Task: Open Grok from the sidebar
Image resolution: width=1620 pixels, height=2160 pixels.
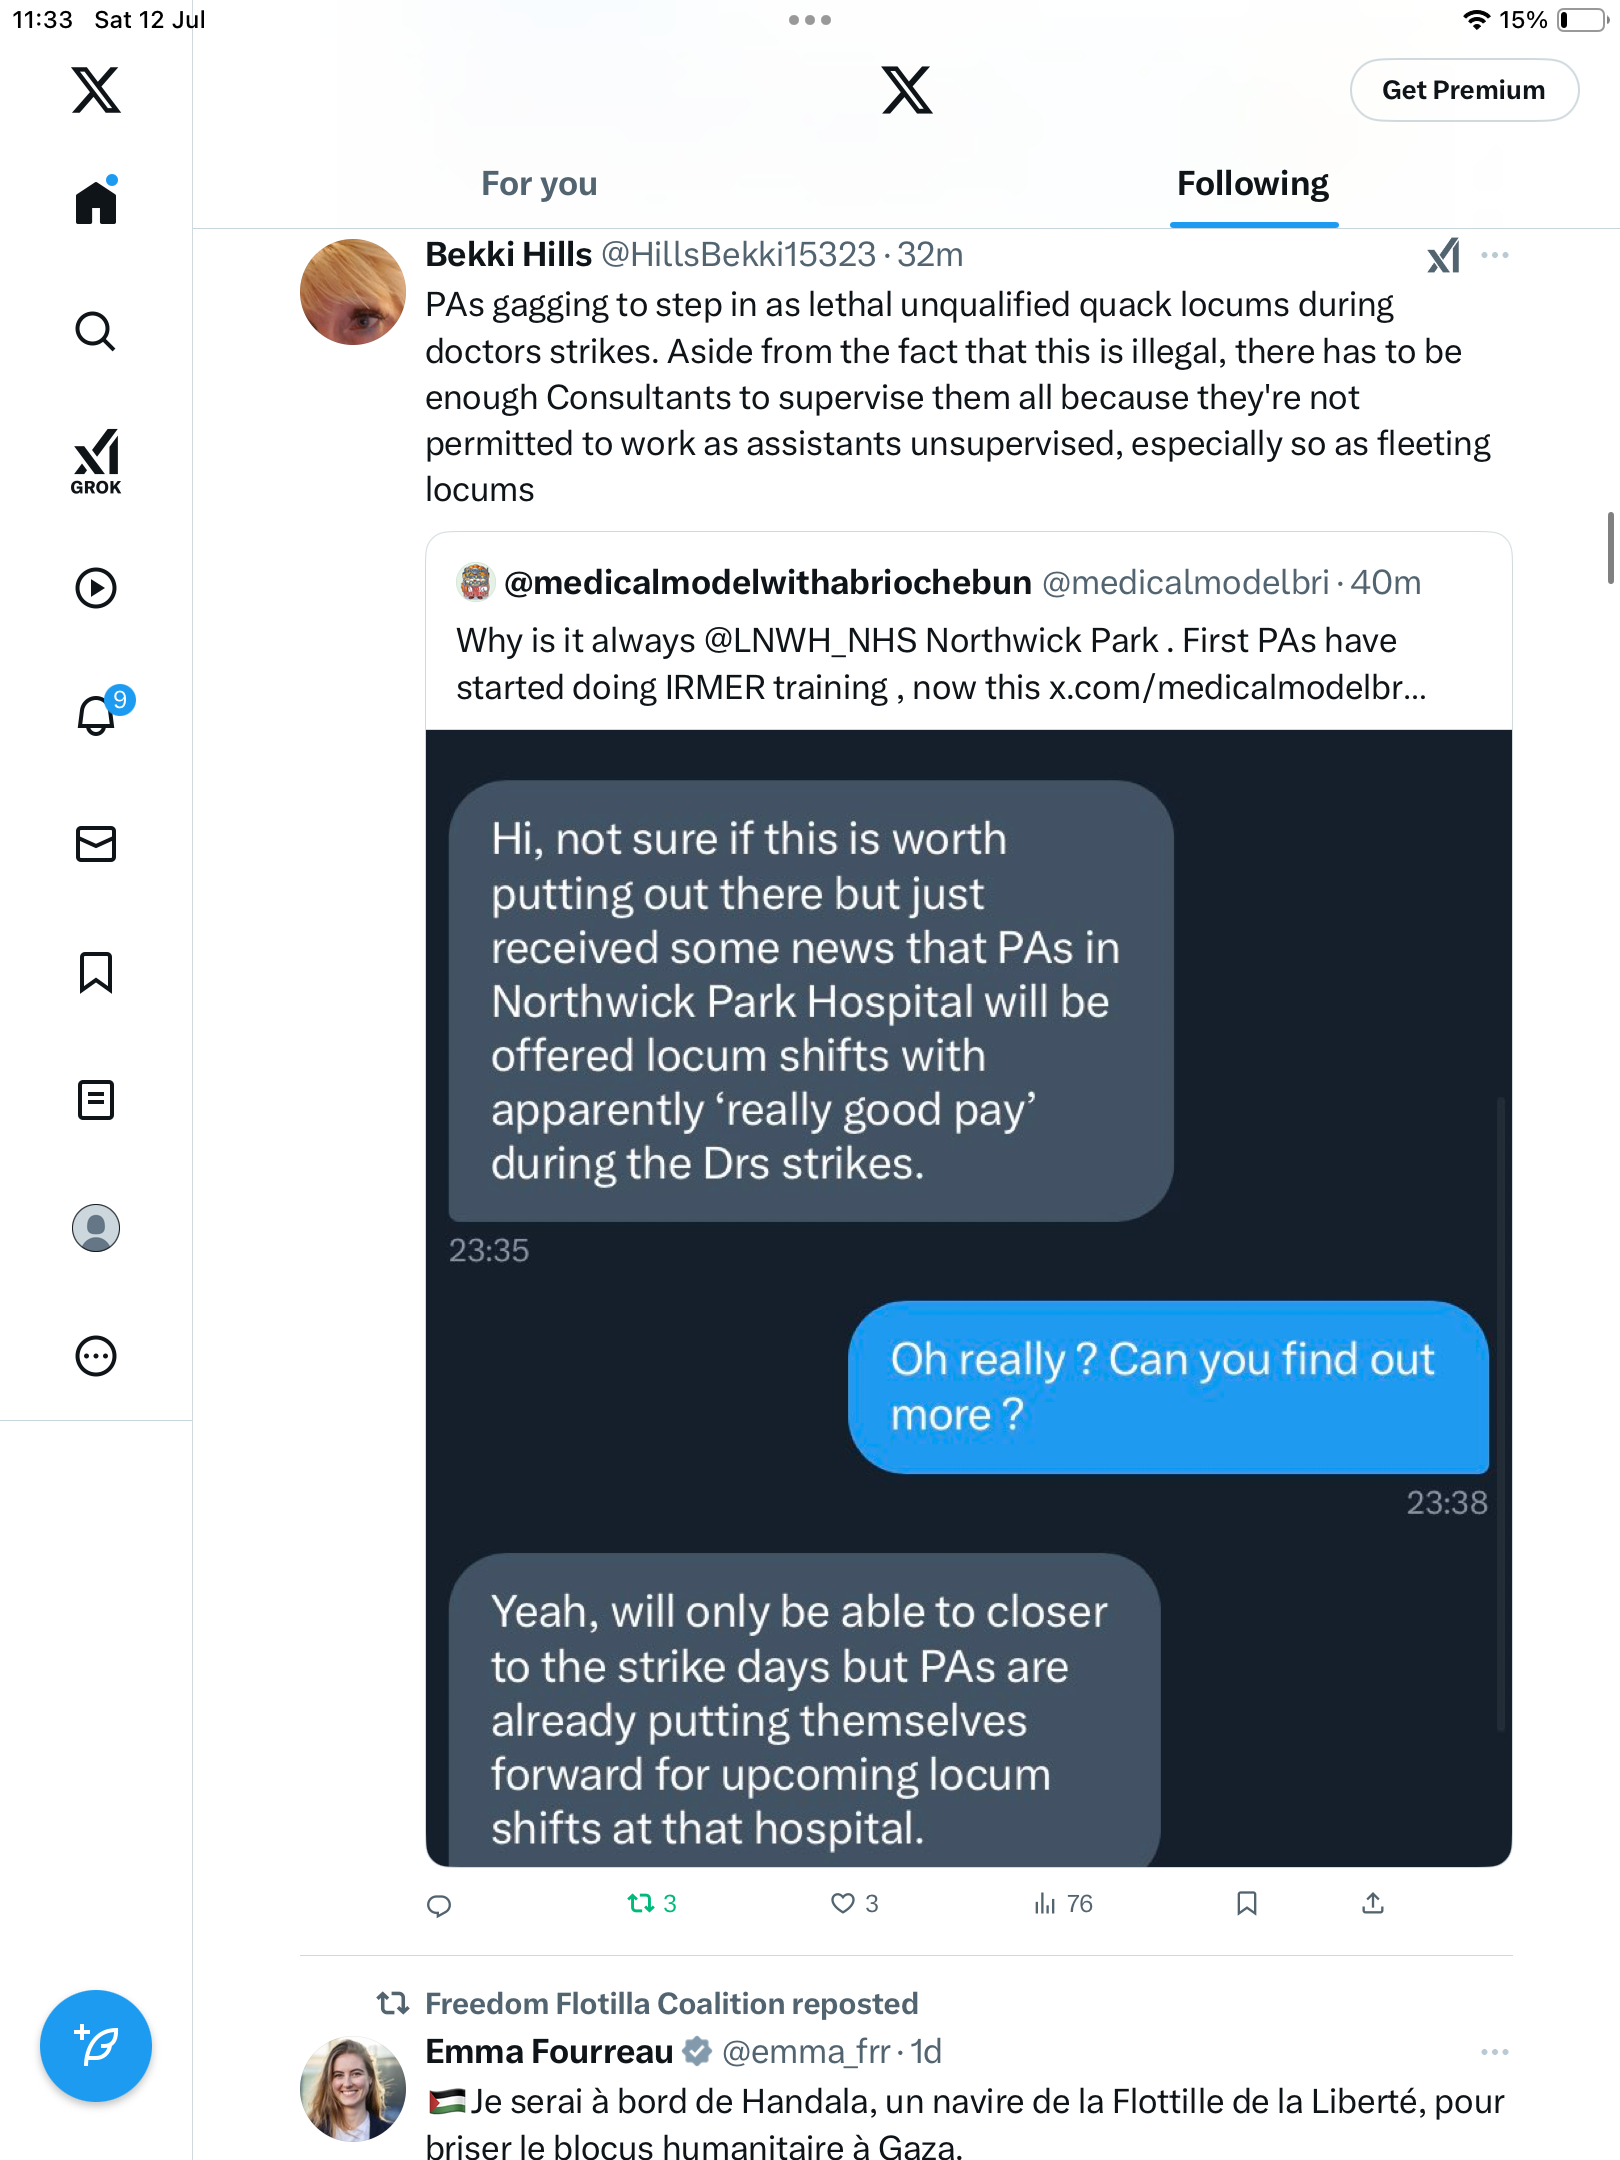Action: [96, 461]
